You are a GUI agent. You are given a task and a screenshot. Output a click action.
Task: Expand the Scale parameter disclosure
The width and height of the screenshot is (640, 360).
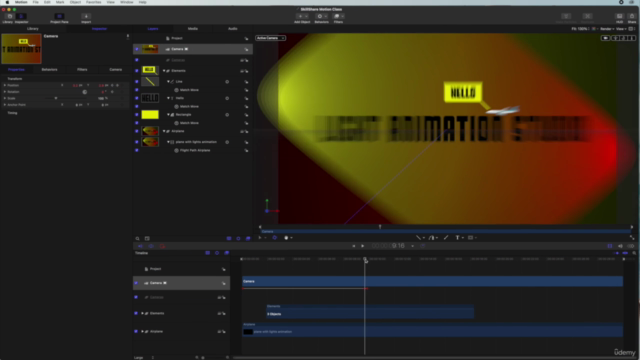[5, 98]
